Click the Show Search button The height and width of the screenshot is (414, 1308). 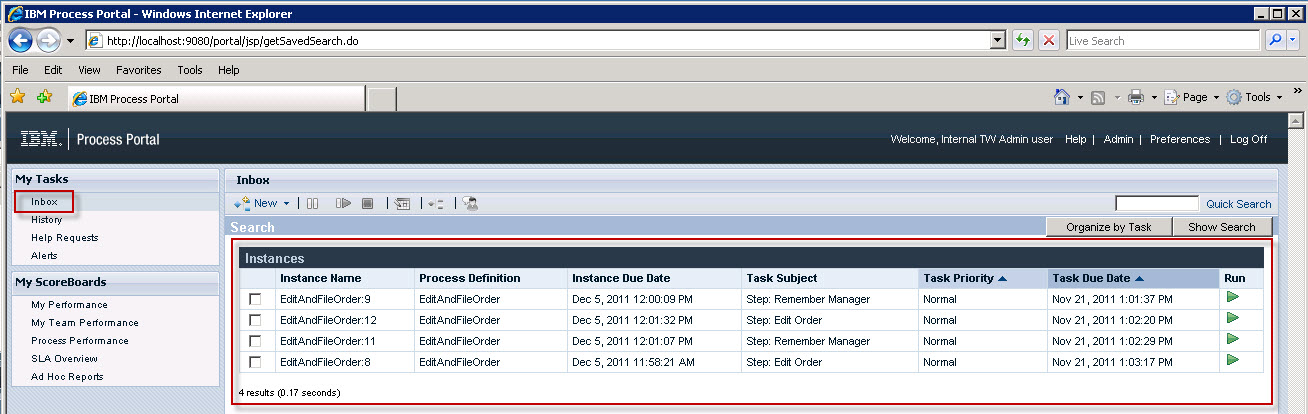pos(1221,227)
